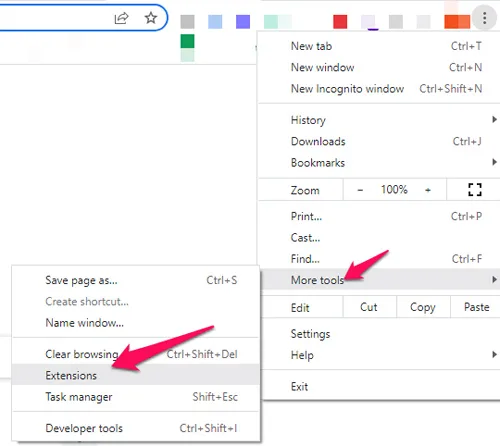The image size is (500, 446).
Task: Click the 100% zoom level value
Action: coord(394,190)
